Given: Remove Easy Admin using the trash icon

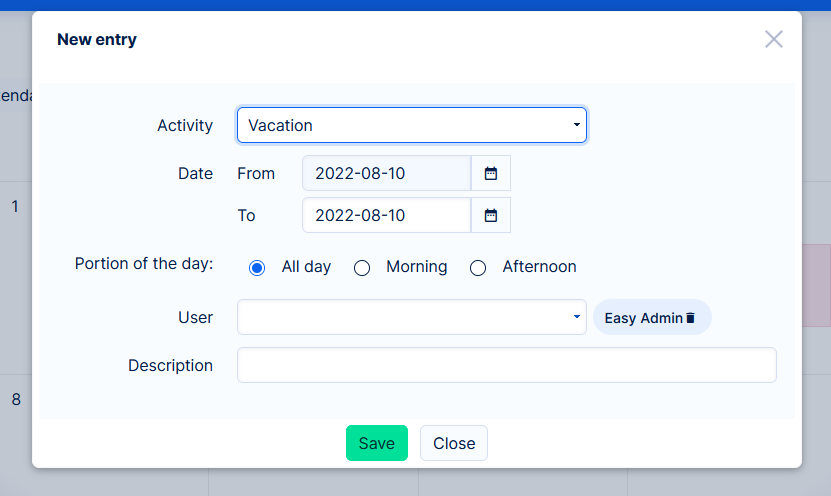Looking at the screenshot, I should (690, 318).
